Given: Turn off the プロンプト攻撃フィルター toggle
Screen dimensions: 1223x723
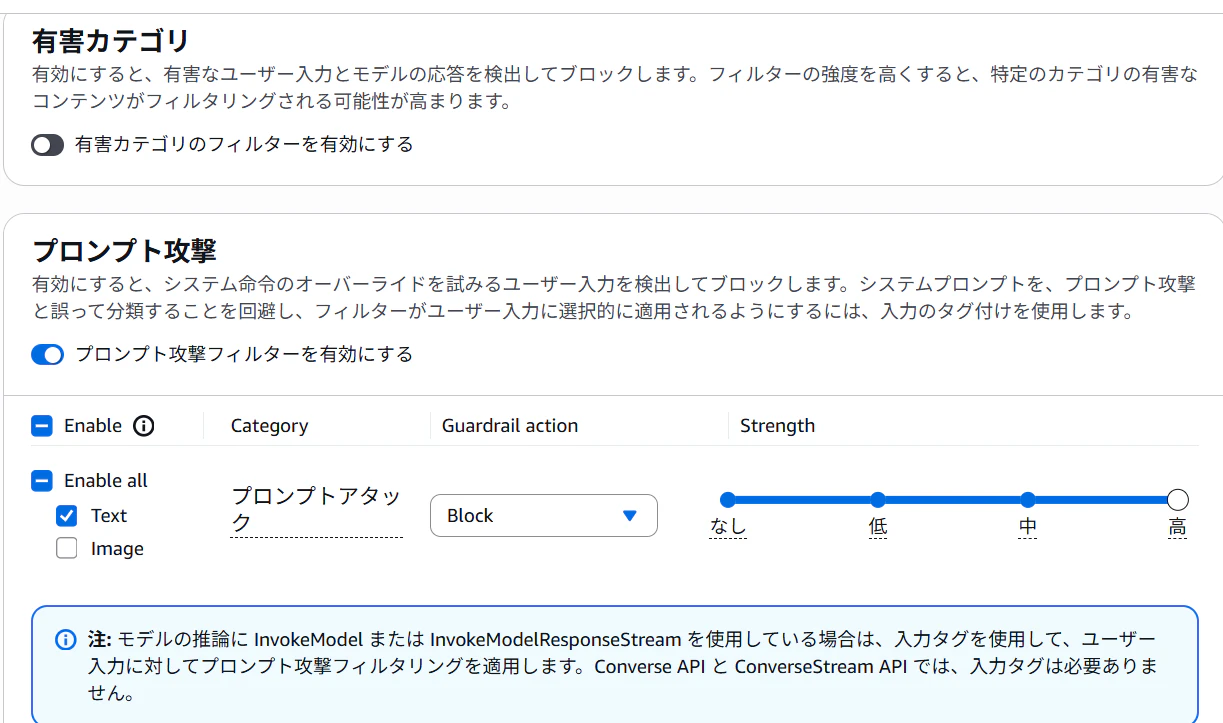Looking at the screenshot, I should tap(47, 355).
